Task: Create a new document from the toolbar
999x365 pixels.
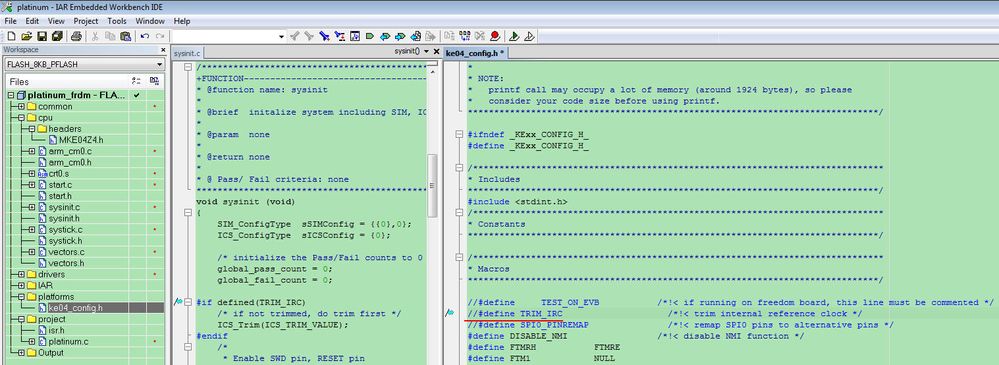Action: pyautogui.click(x=11, y=36)
